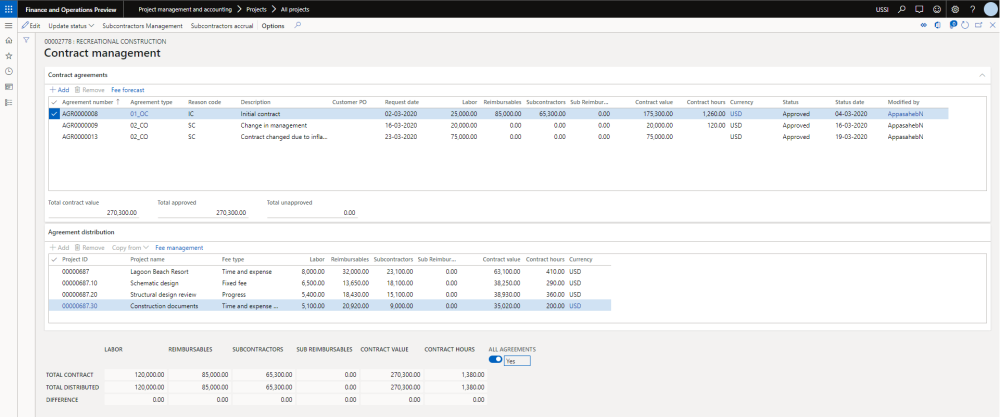Open the Home icon in left sidebar
Image resolution: width=1000 pixels, height=417 pixels.
click(9, 41)
